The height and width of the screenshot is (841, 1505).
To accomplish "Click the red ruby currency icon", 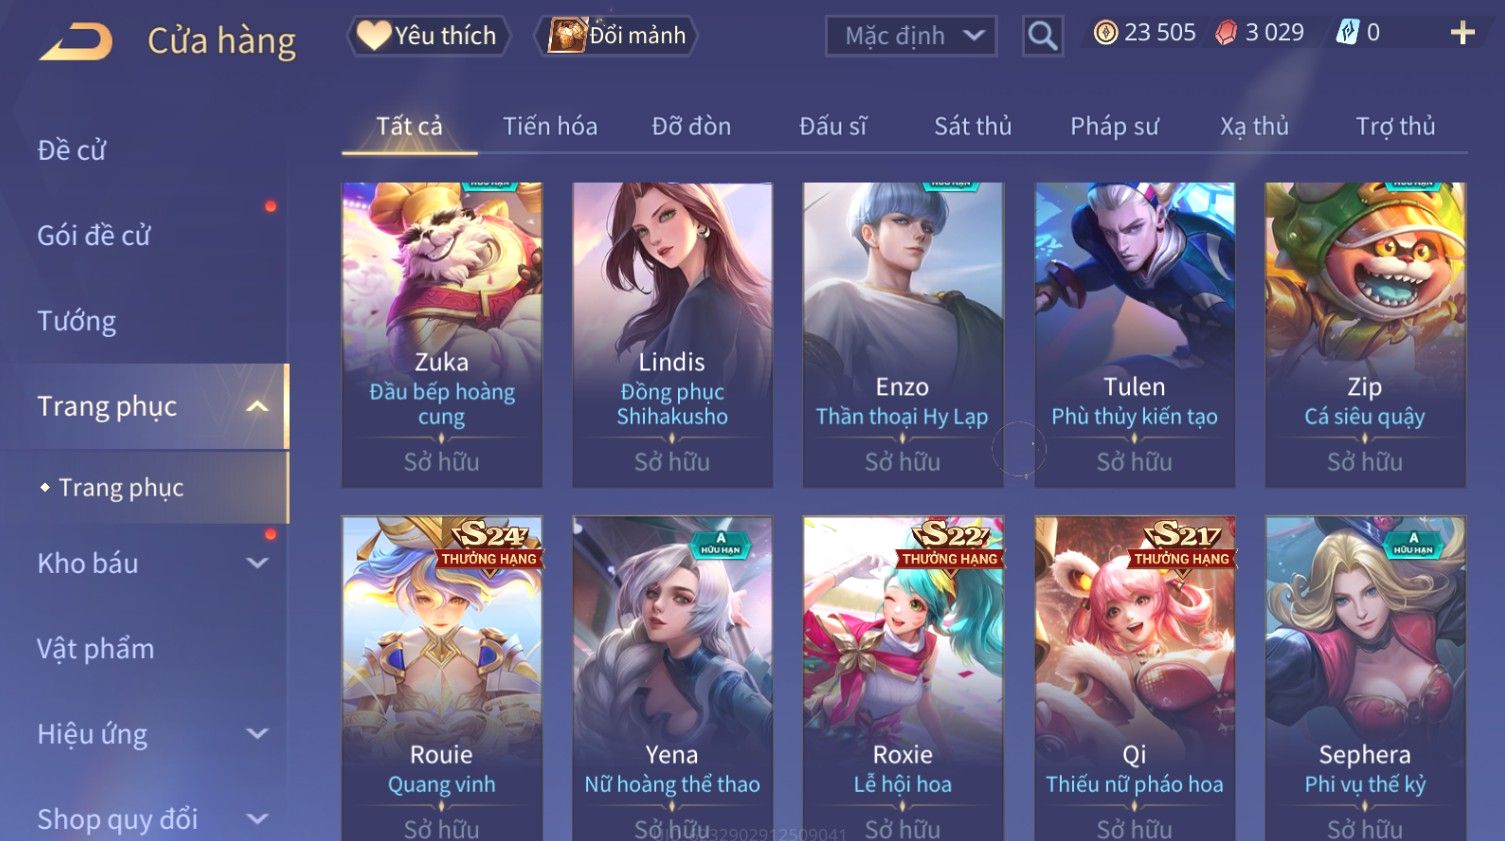I will pyautogui.click(x=1226, y=33).
